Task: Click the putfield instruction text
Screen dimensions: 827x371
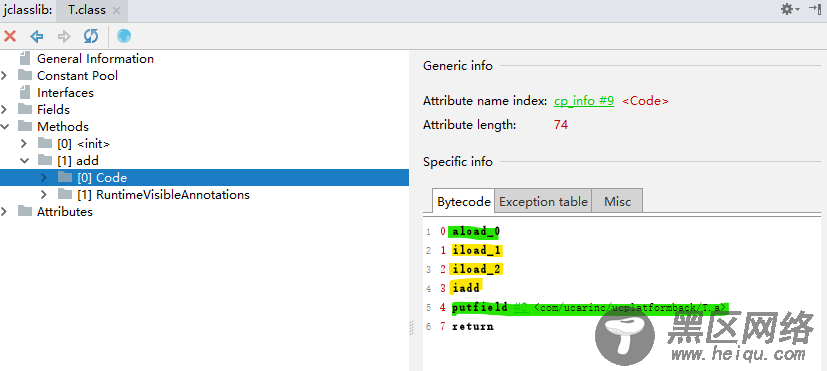Action: (x=479, y=307)
